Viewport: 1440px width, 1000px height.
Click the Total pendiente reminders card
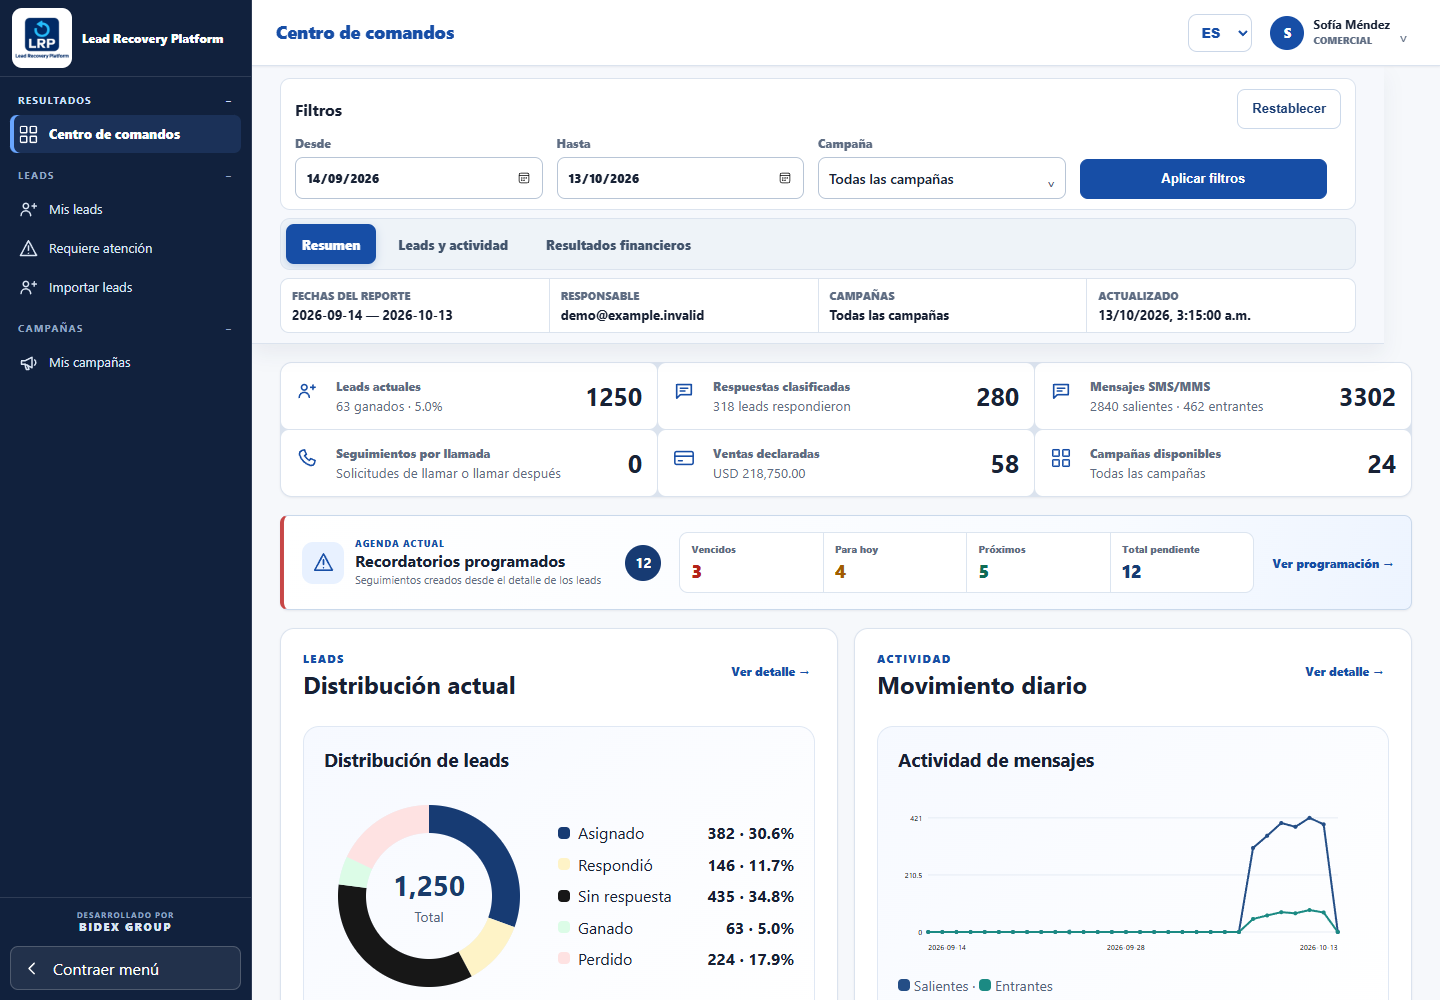(x=1182, y=562)
